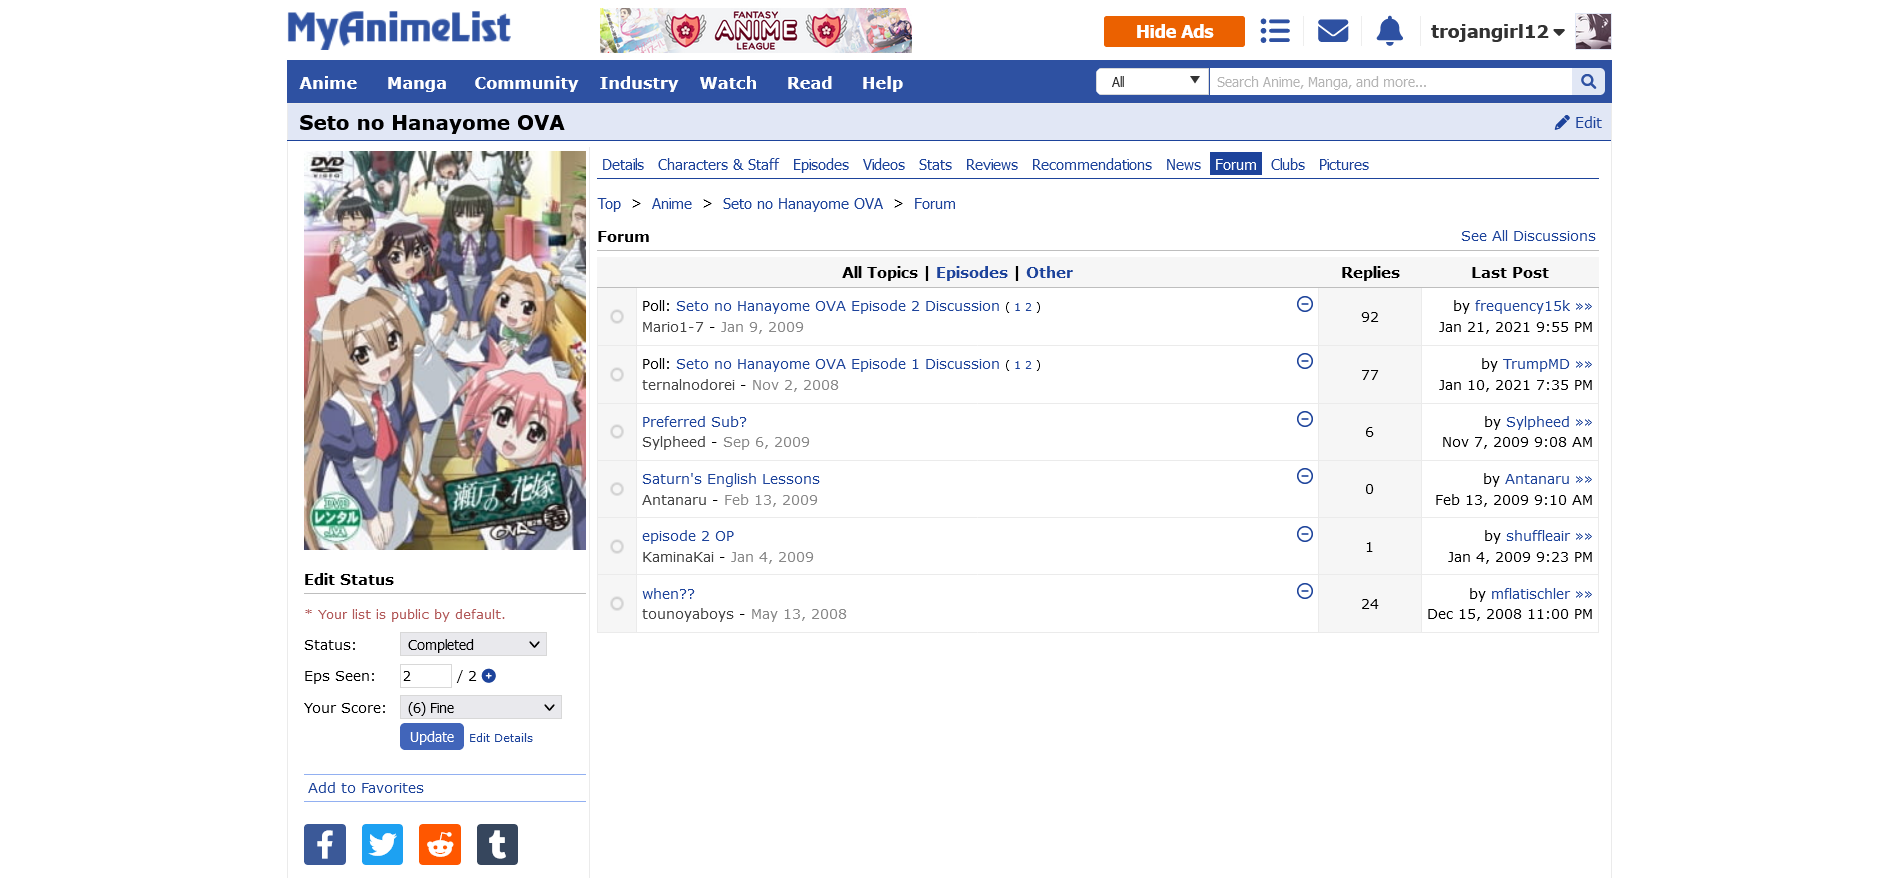Screen dimensions: 1898x878
Task: Increment episodes seen with plus icon
Action: 489,676
